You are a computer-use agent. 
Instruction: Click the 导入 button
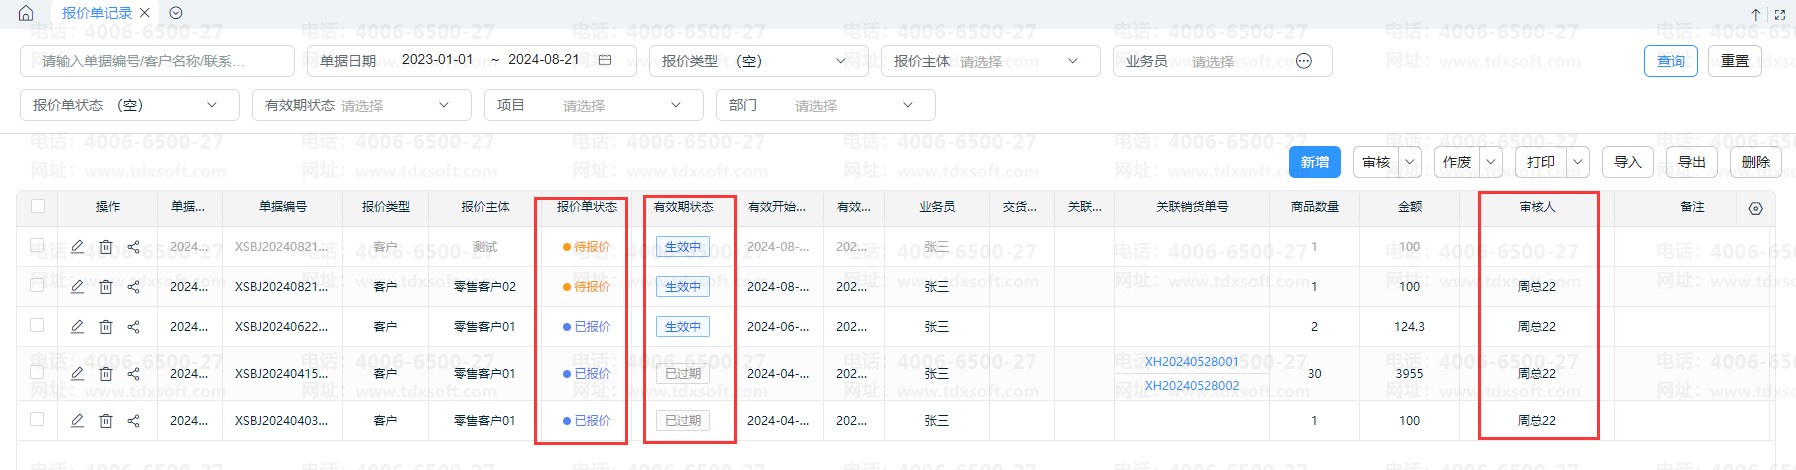tap(1628, 162)
